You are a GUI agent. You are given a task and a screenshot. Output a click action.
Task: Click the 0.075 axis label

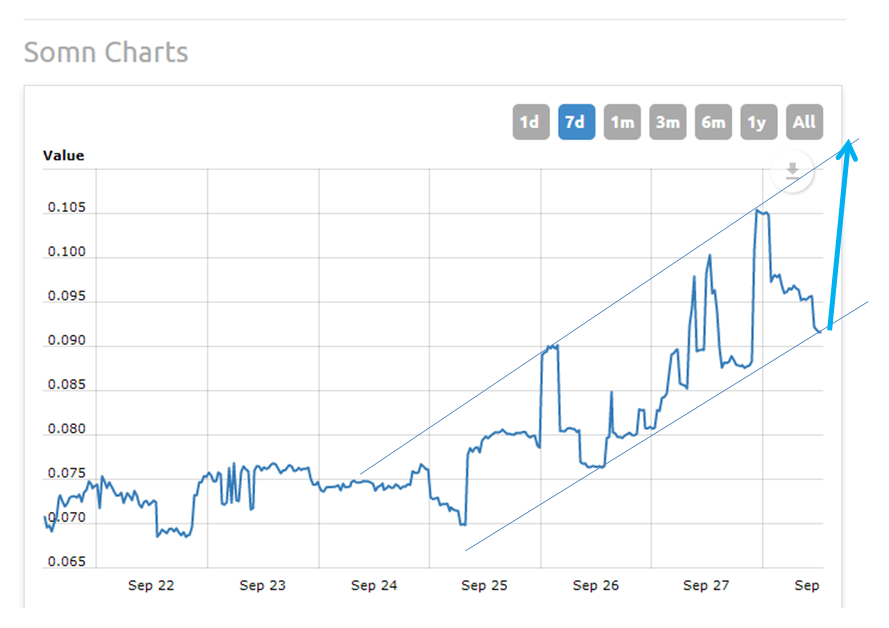66,473
